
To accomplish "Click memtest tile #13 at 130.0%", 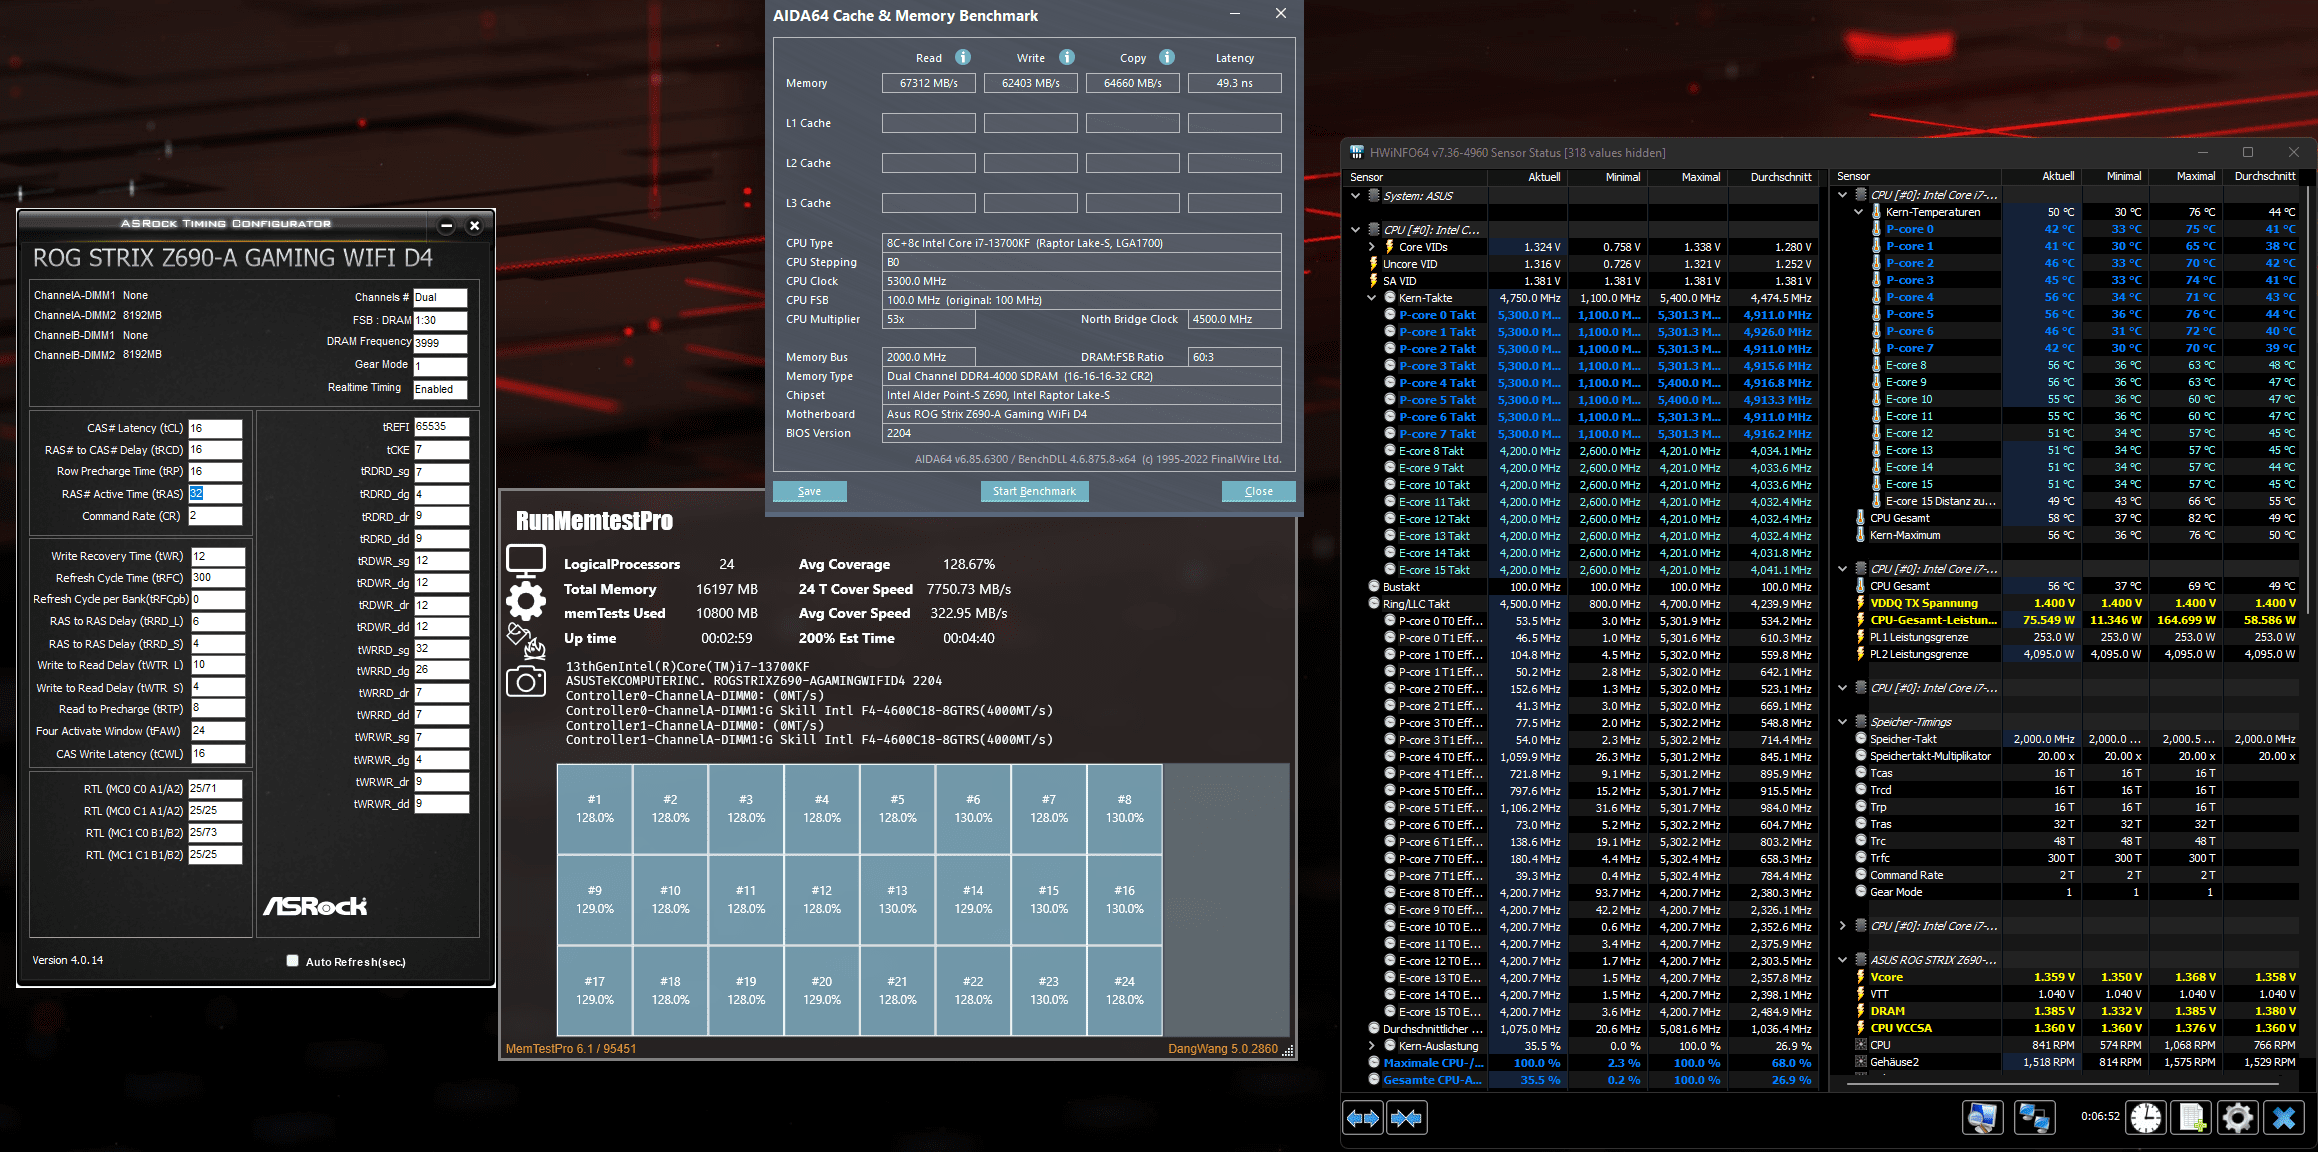I will (897, 900).
